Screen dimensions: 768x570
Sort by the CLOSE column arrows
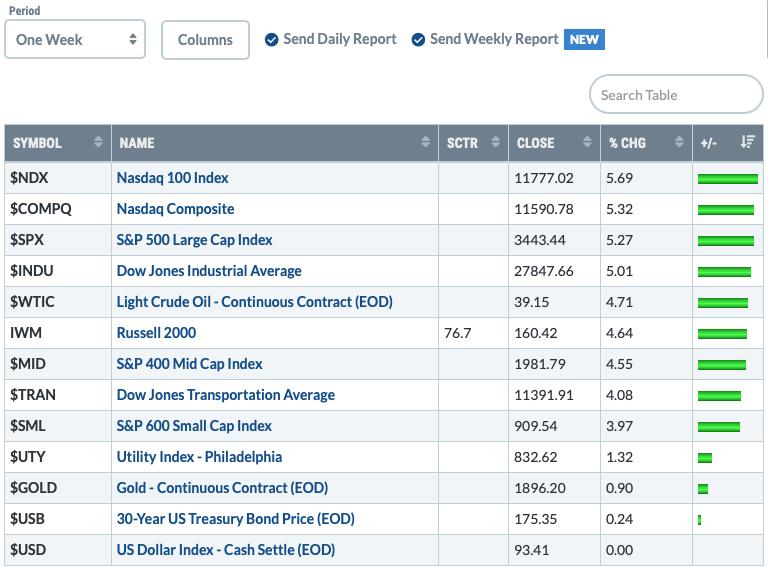(x=587, y=142)
